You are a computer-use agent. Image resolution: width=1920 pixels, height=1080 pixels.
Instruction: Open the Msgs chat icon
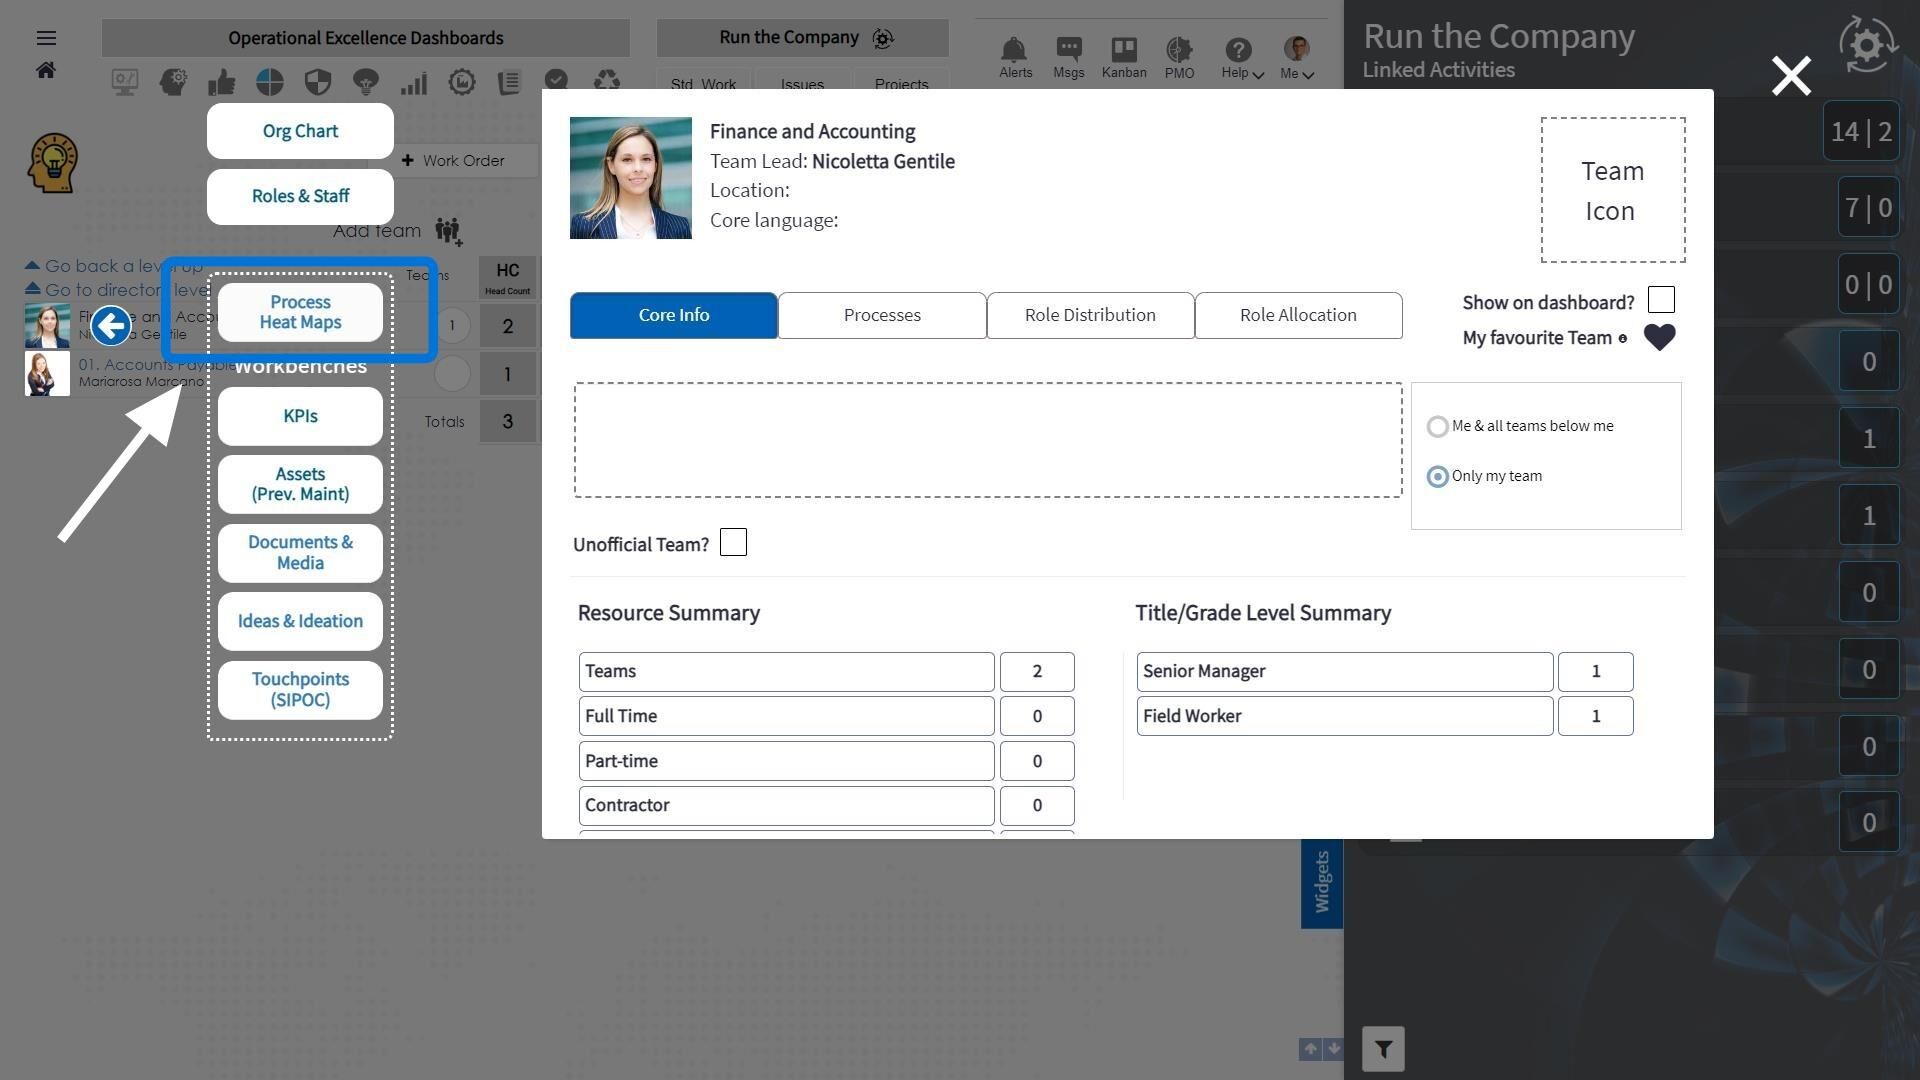1068,49
